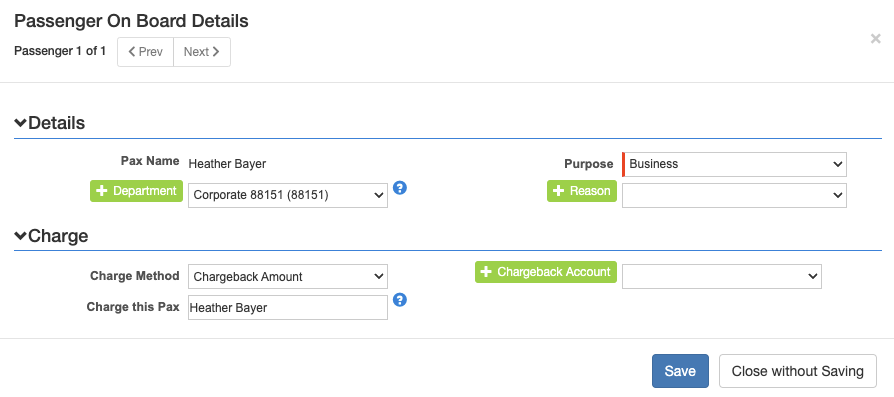Viewport: 894px width, 397px height.
Task: Open the Department dropdown showing Corporate 88151
Action: (x=288, y=195)
